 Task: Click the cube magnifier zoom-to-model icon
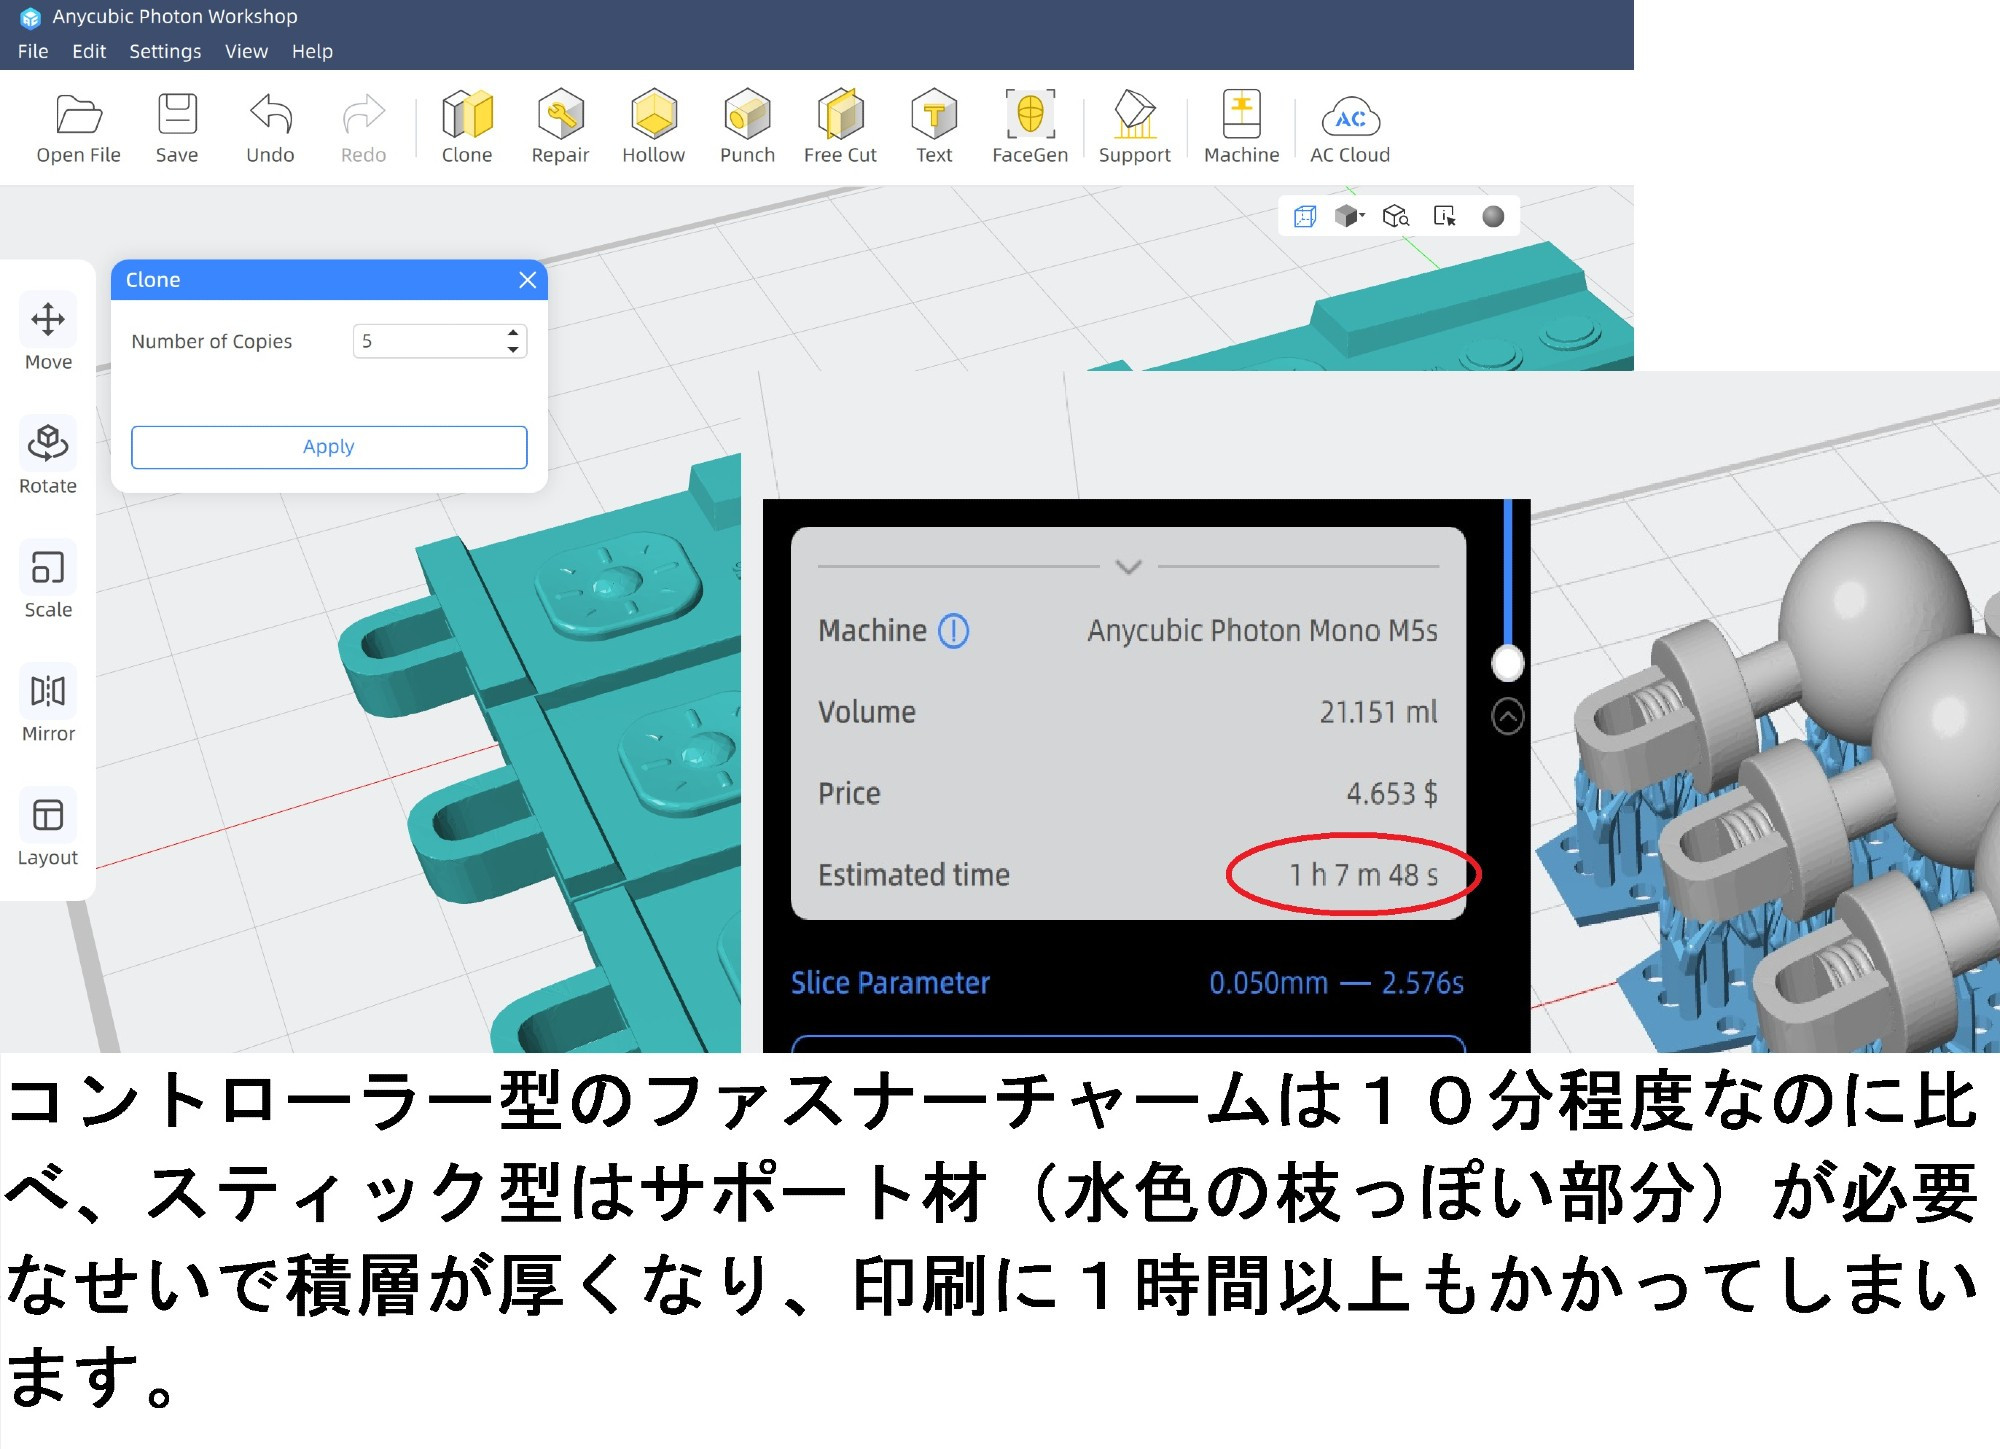point(1396,216)
